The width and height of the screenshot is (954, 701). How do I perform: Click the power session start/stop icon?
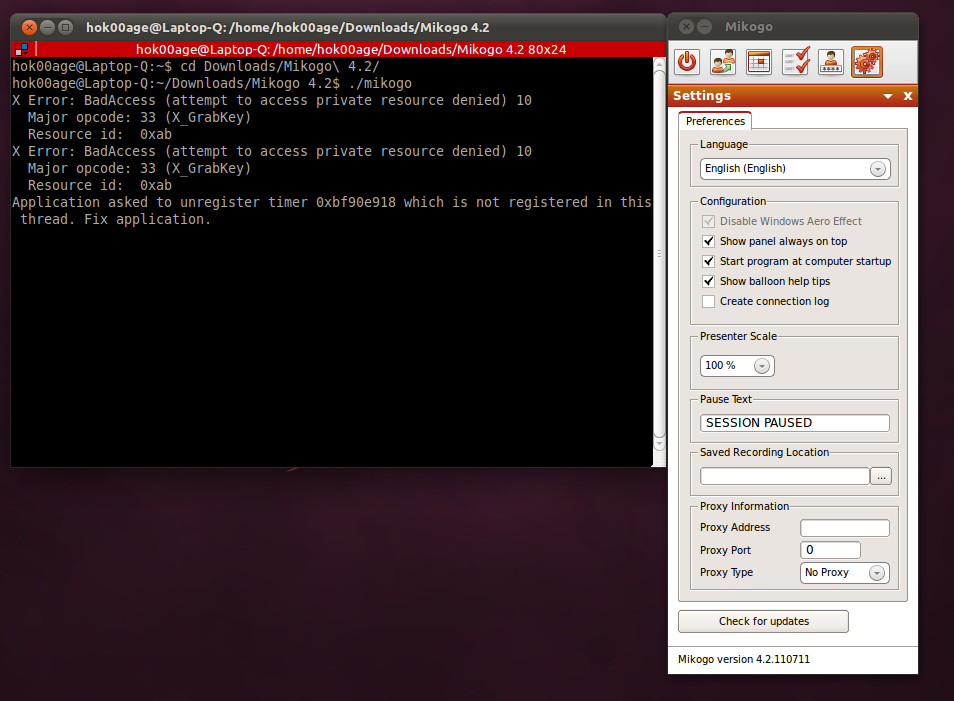tap(686, 61)
